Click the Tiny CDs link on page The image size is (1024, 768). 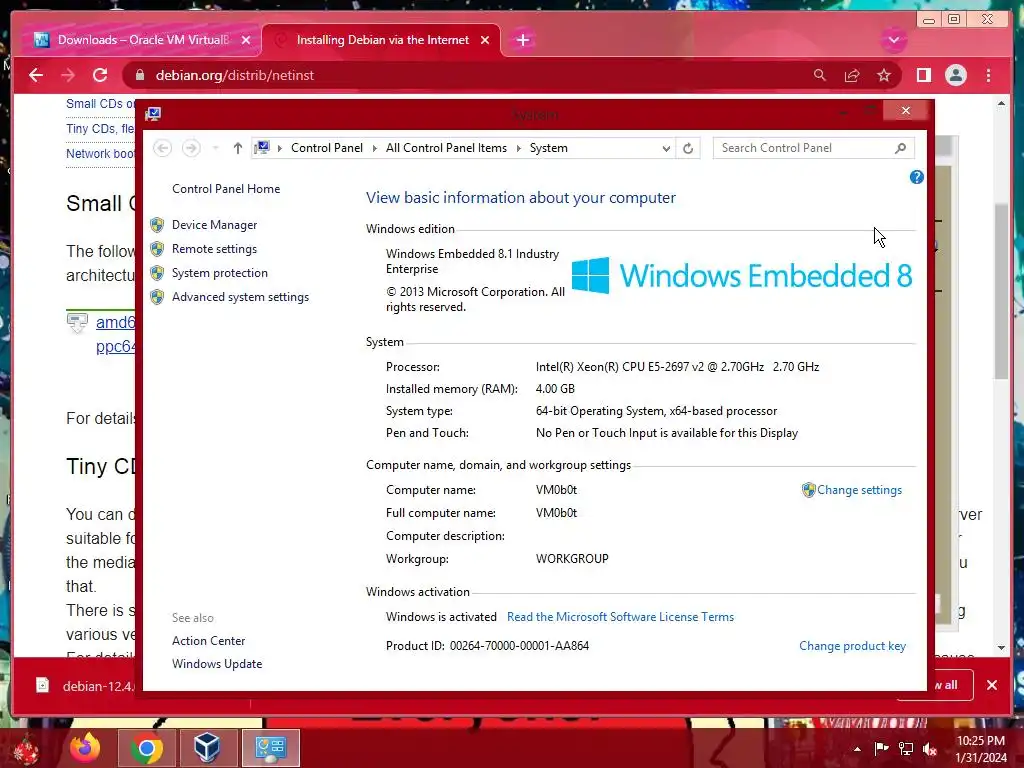pos(101,129)
